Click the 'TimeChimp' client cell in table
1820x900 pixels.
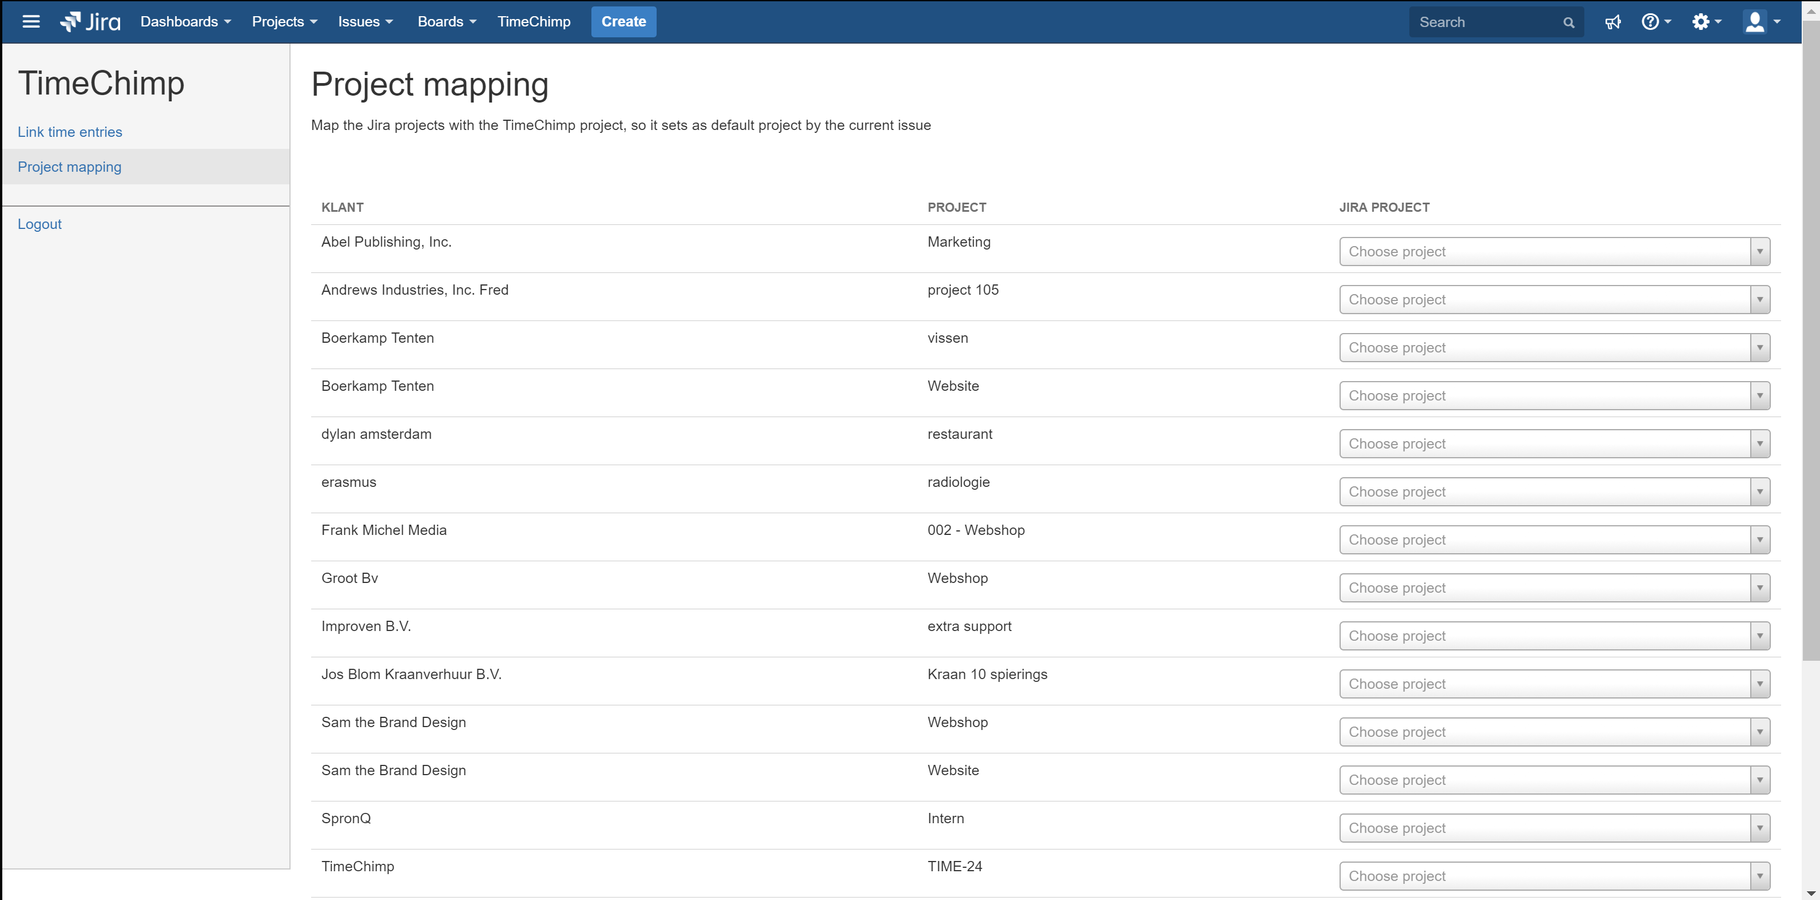click(358, 866)
